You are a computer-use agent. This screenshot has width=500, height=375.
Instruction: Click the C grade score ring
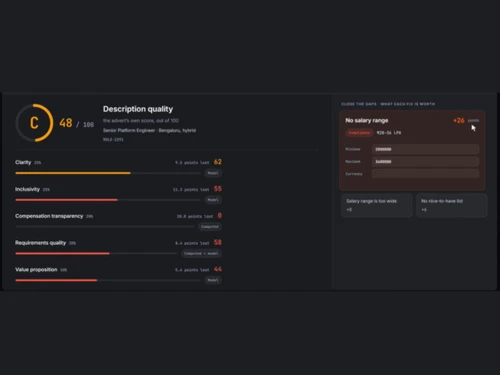pyautogui.click(x=34, y=123)
